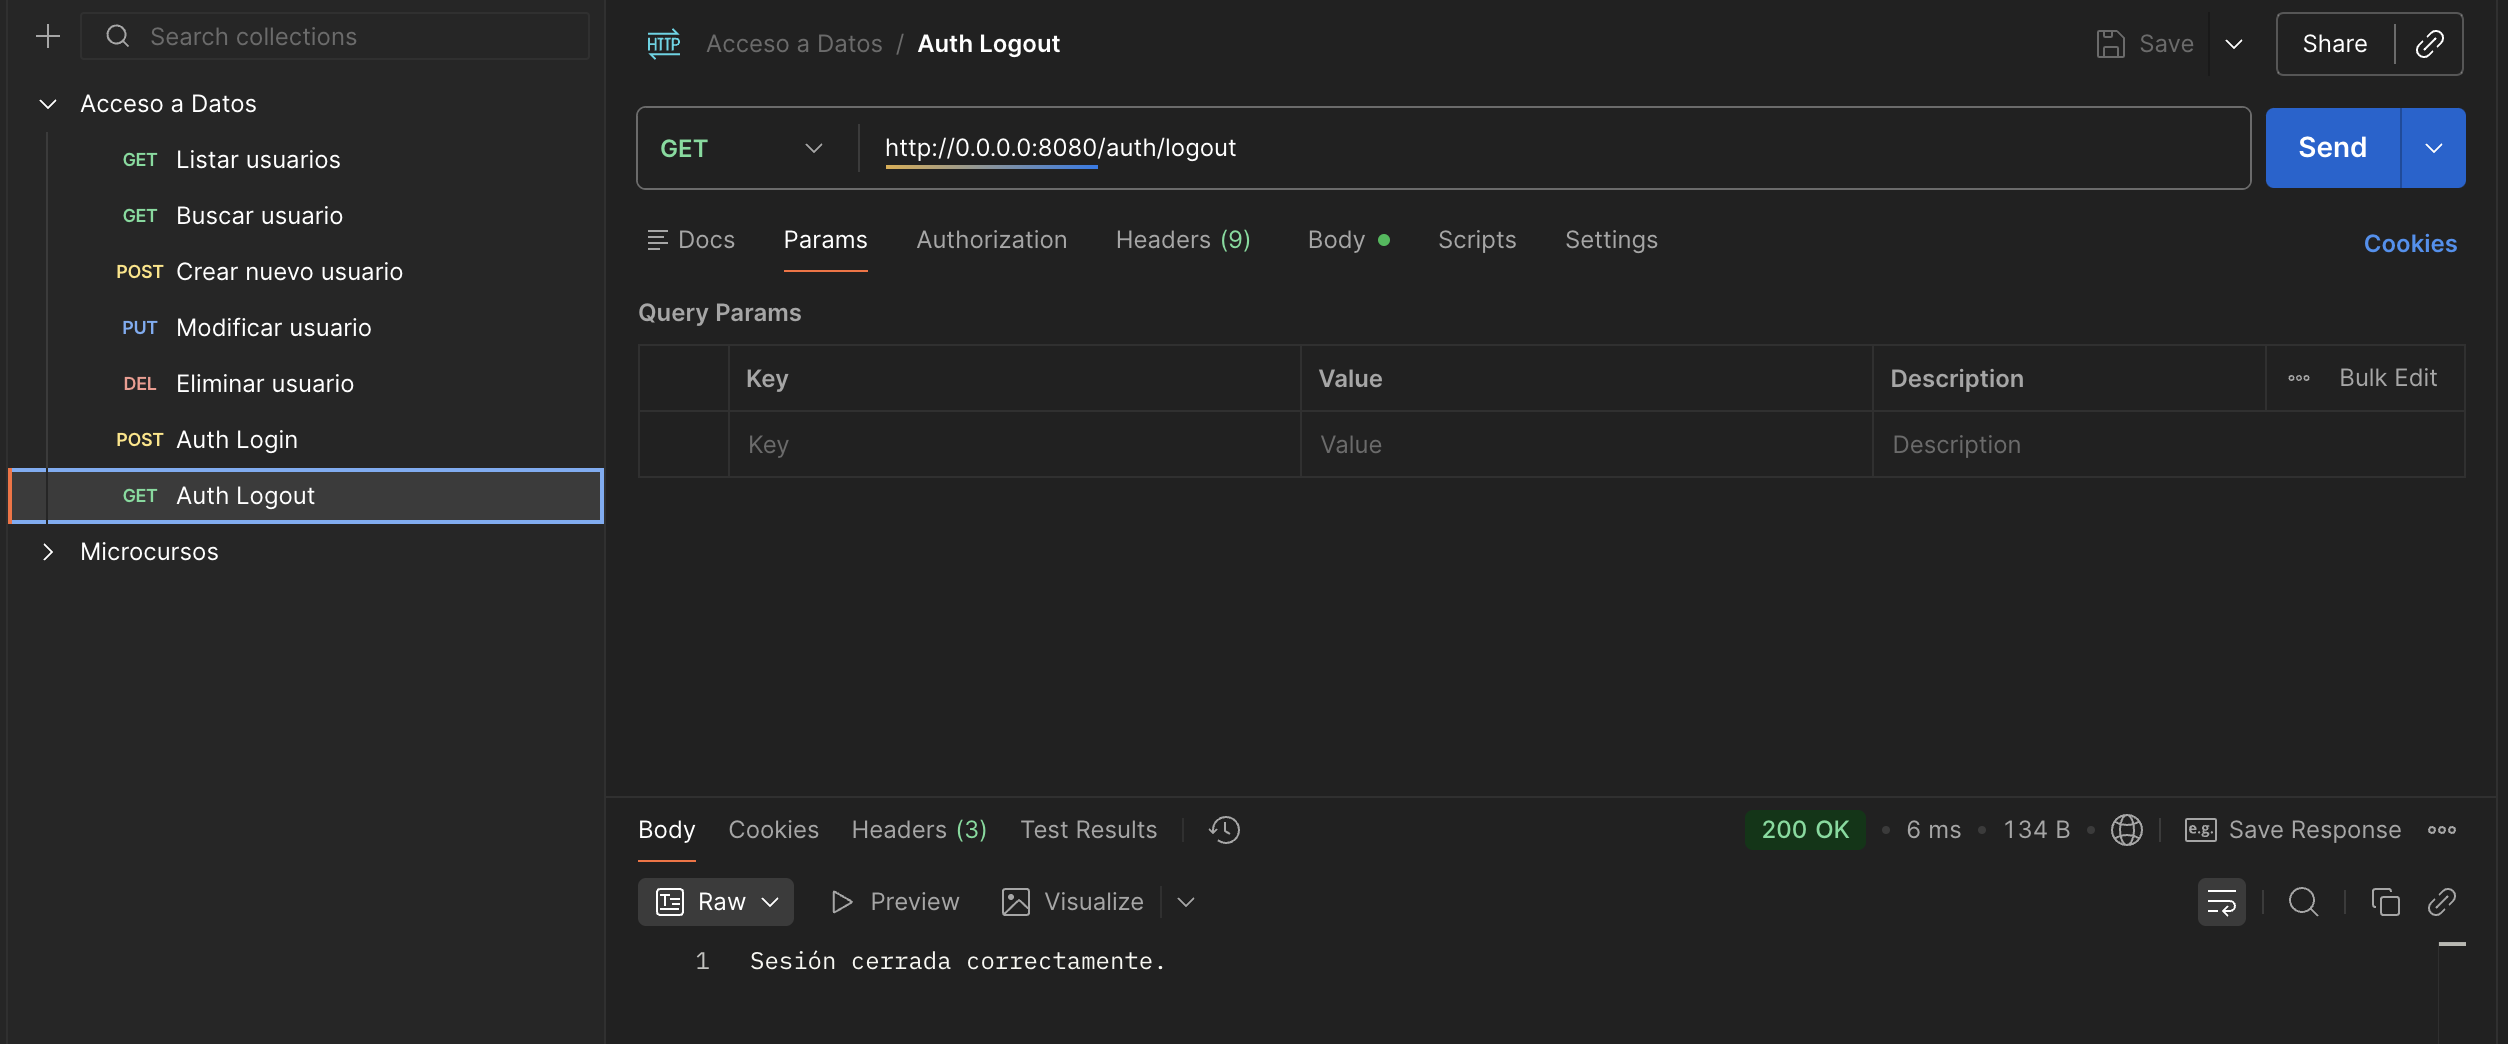Copy the response body with the copy icon

[x=2385, y=902]
